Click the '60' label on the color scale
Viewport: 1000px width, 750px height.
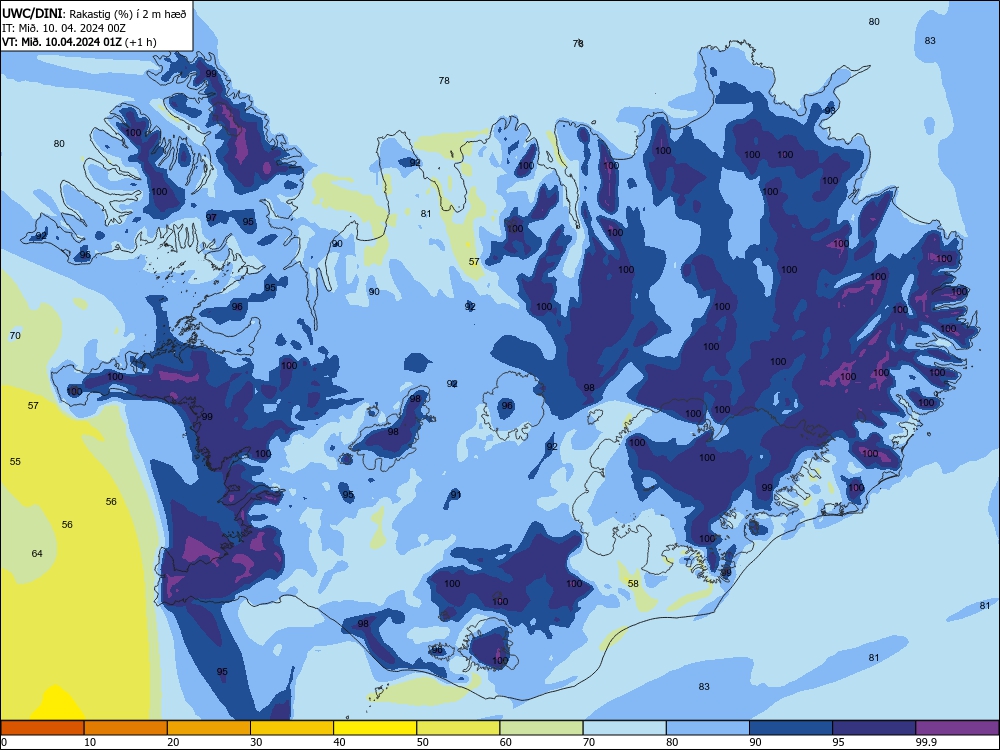pyautogui.click(x=506, y=742)
